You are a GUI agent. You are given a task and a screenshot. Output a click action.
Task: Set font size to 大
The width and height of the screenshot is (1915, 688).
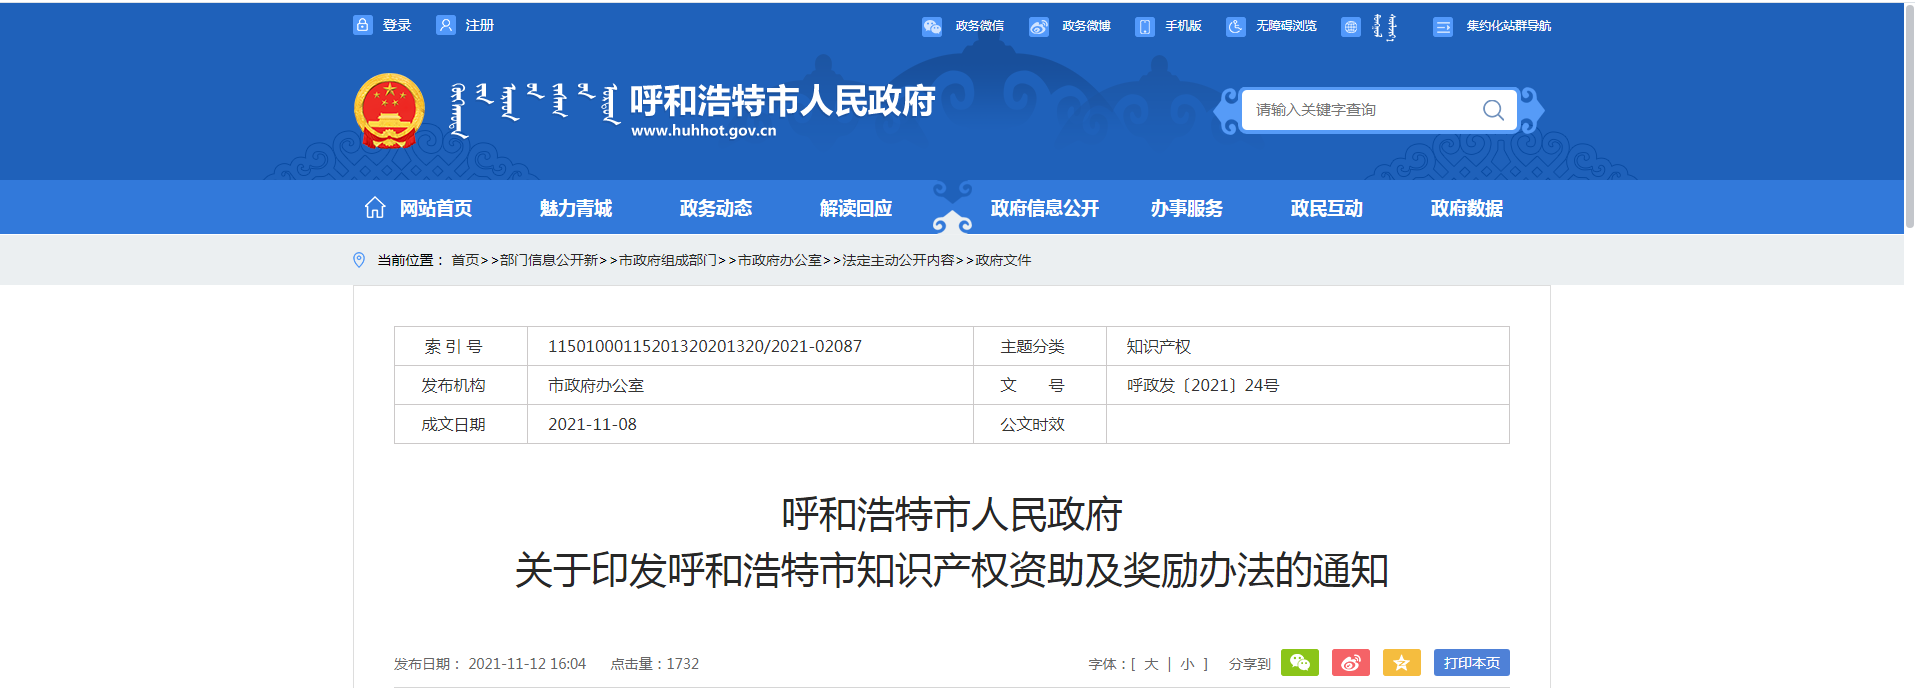point(1151,664)
